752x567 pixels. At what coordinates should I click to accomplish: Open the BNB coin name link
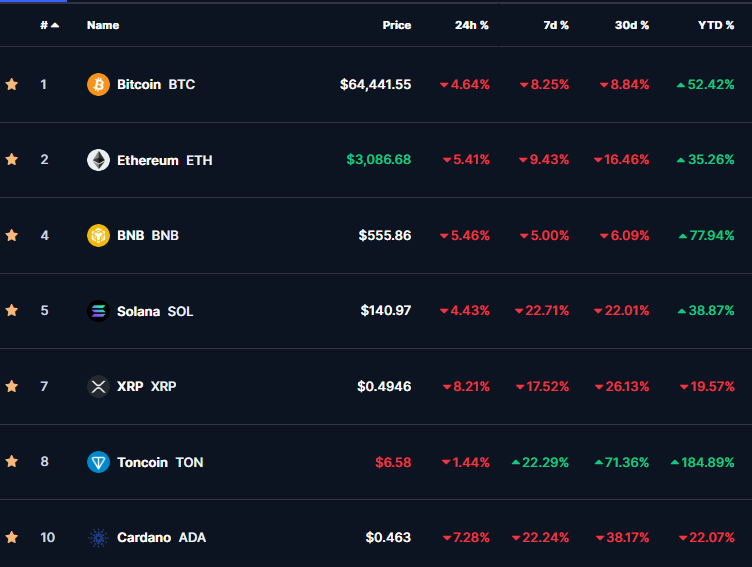tap(148, 235)
